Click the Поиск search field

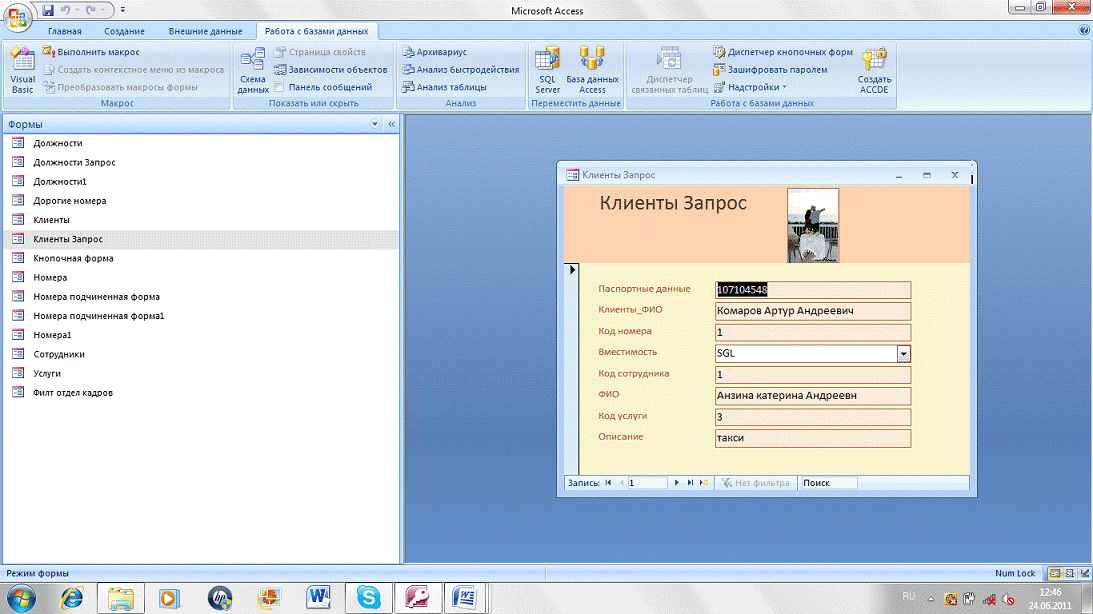(x=828, y=483)
